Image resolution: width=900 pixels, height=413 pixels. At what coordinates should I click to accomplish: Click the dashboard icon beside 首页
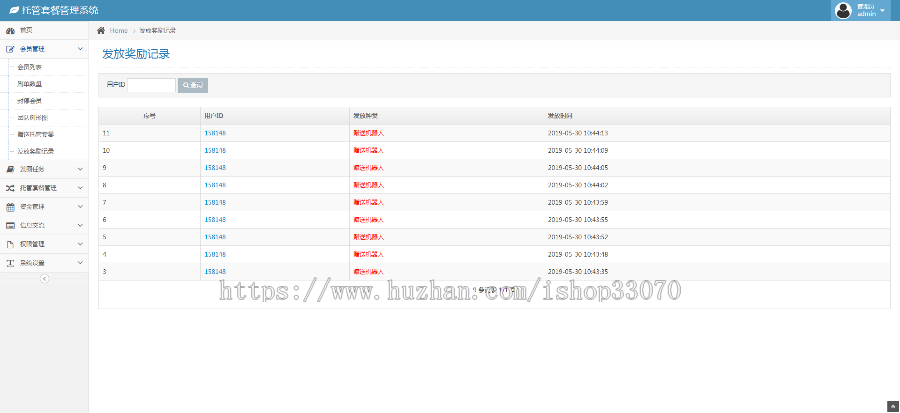pyautogui.click(x=10, y=30)
